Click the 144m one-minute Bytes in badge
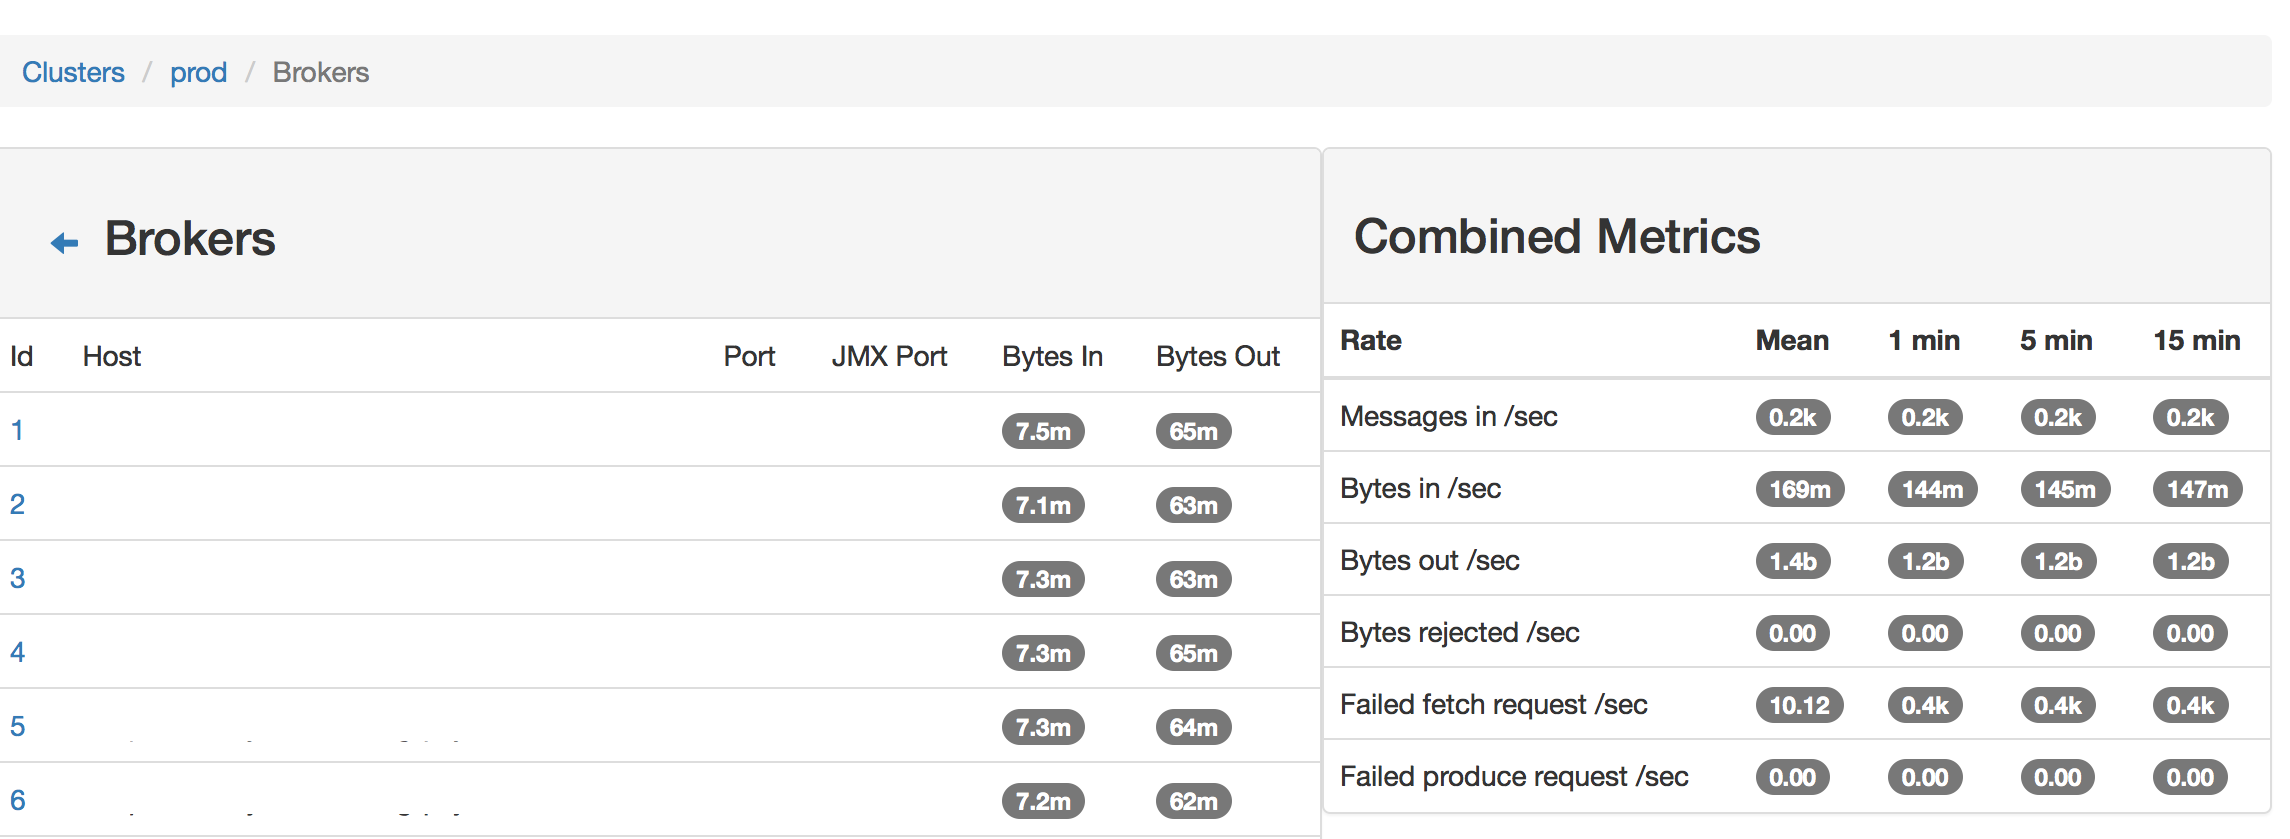2290x839 pixels. [x=1932, y=489]
